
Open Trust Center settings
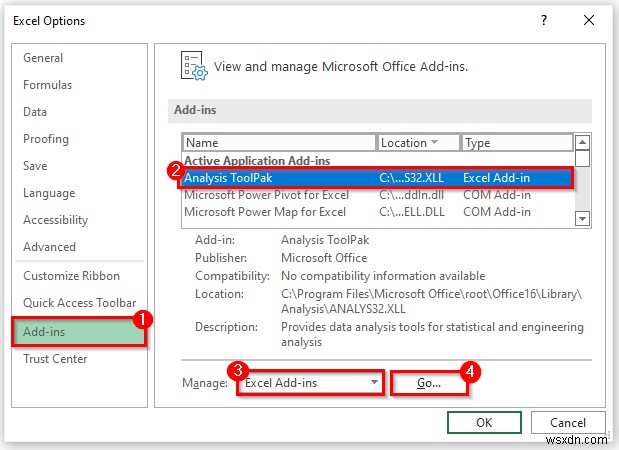pyautogui.click(x=55, y=359)
